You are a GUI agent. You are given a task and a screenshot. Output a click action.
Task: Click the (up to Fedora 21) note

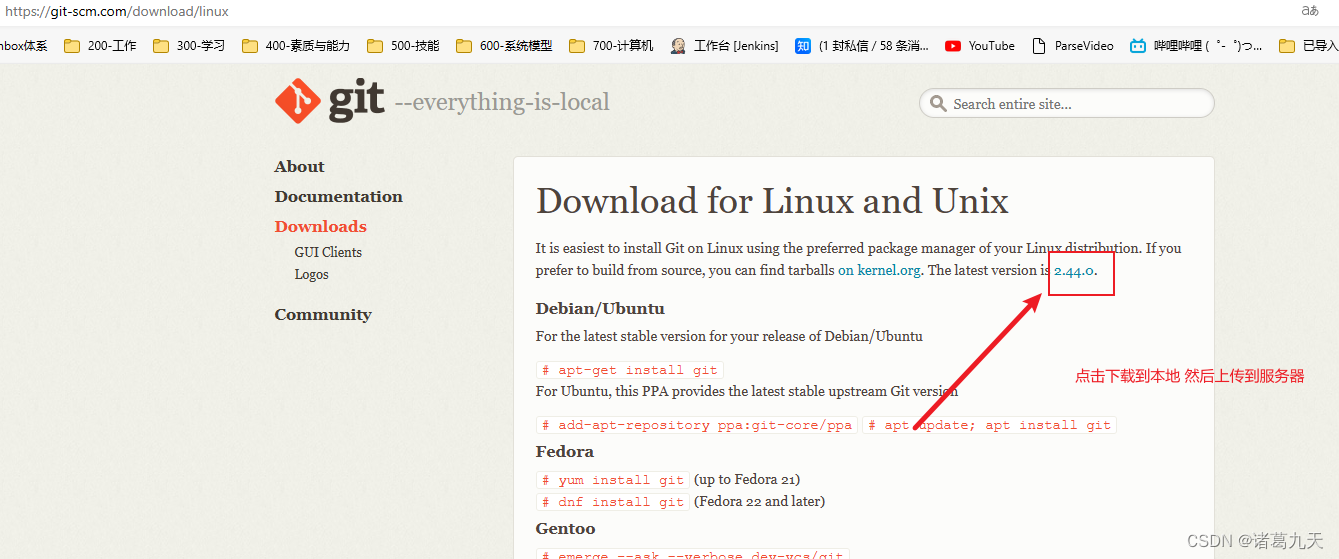[747, 480]
